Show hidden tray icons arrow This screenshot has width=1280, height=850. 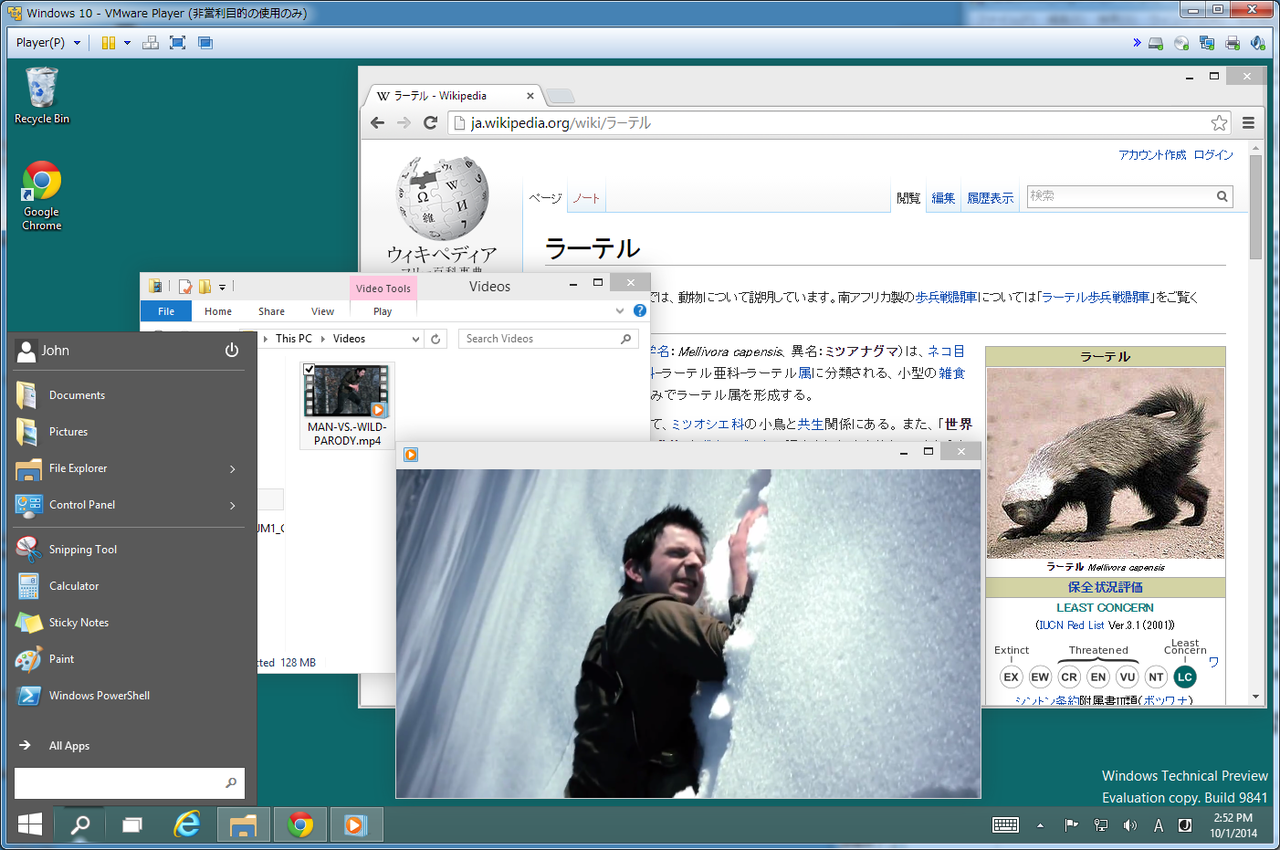pos(1040,826)
